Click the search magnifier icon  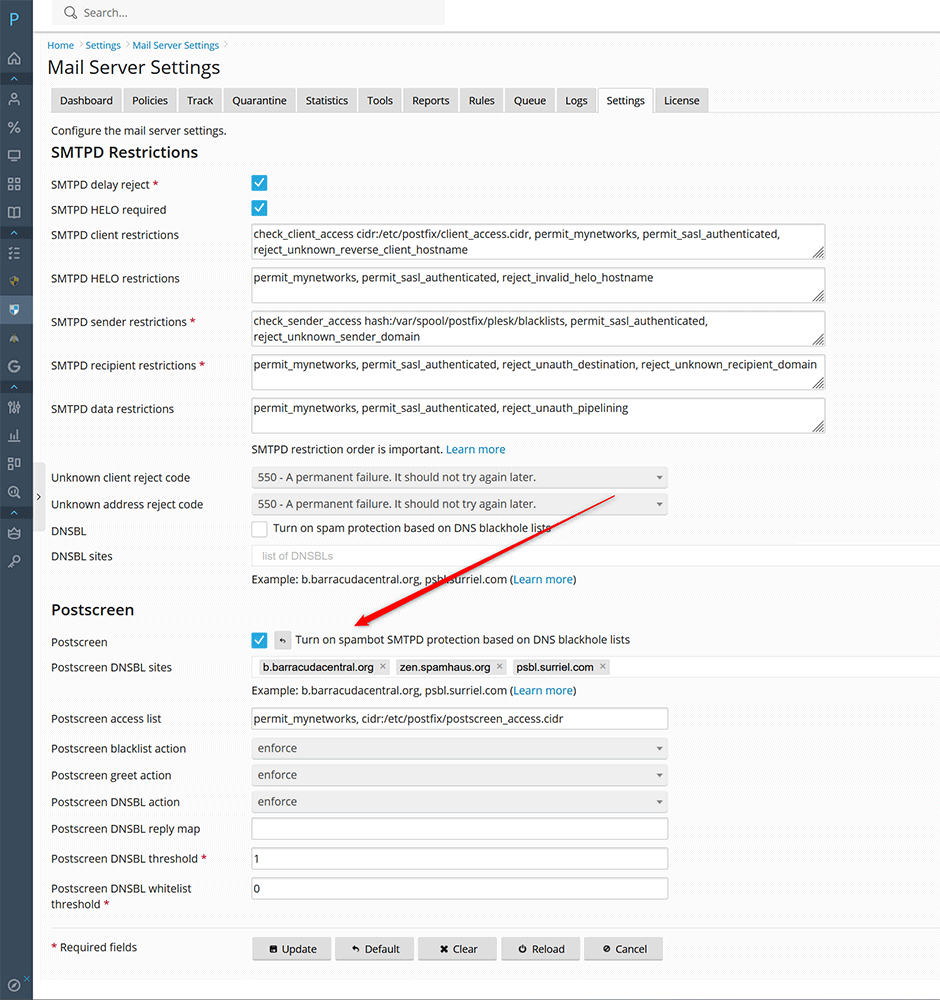(71, 13)
